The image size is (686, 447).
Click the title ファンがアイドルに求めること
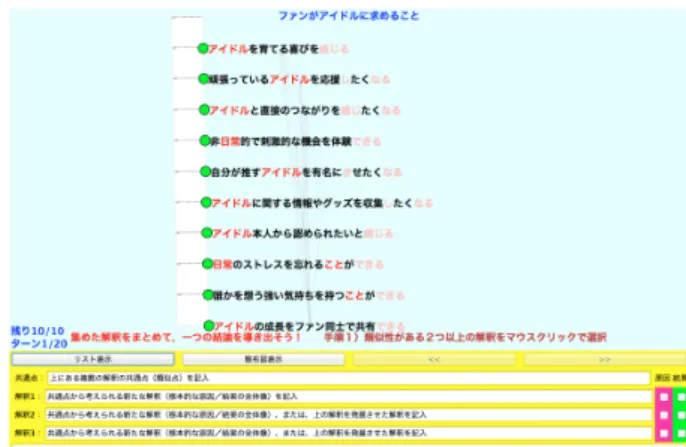click(x=349, y=16)
